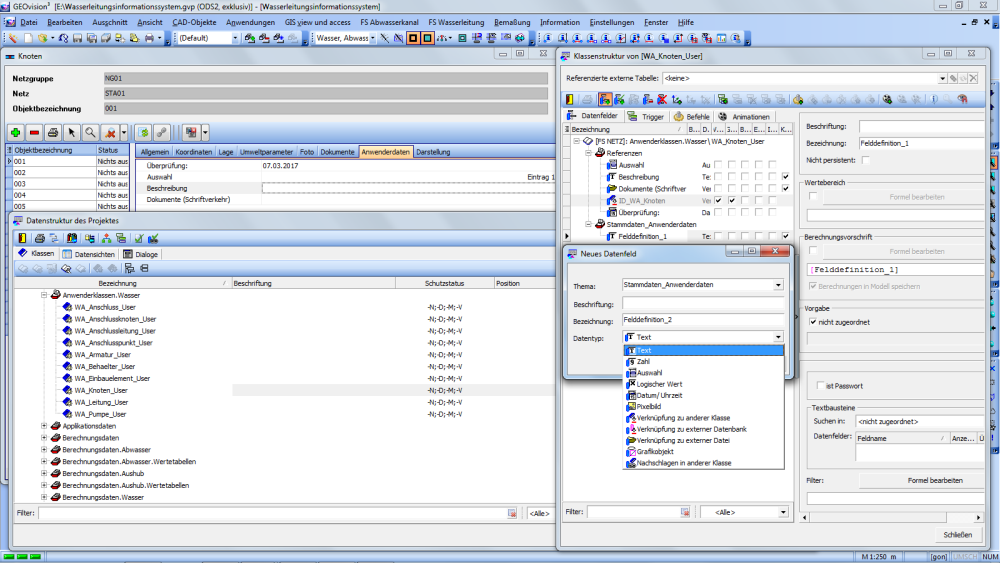Viewport: 1000px width, 563px height.
Task: Open the info icon in Klassenstruktur toolbar
Action: coord(934,99)
